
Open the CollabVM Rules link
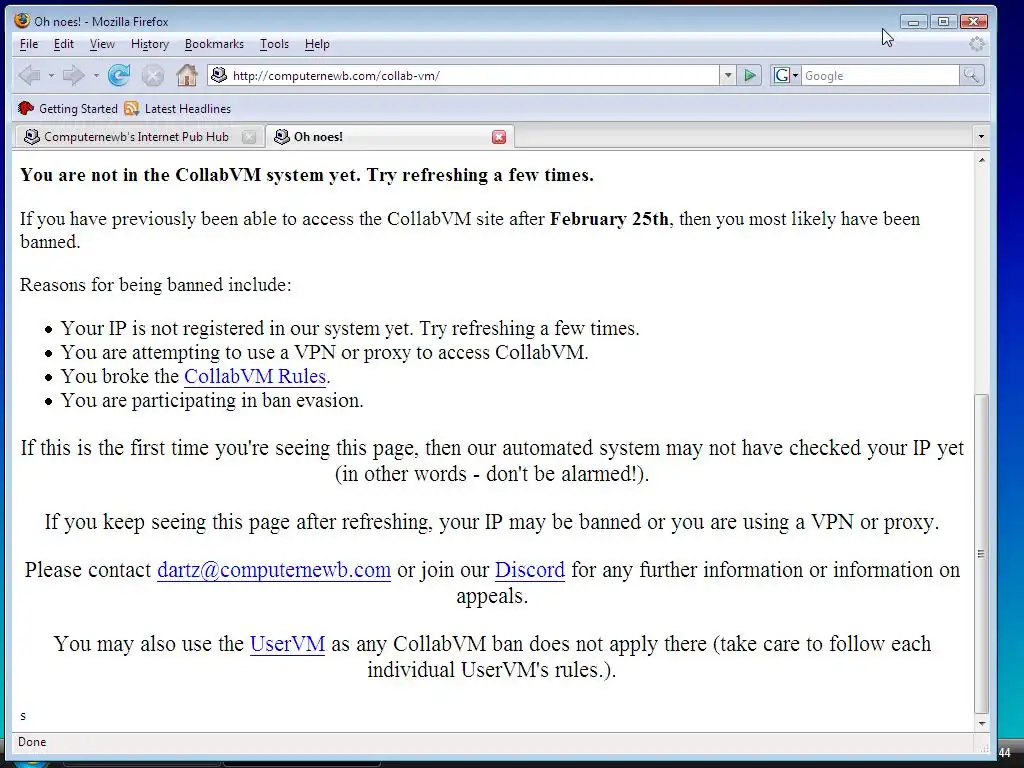pyautogui.click(x=255, y=377)
